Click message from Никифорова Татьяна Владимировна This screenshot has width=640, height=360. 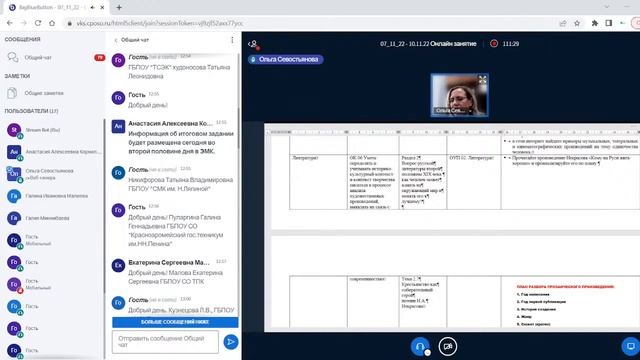coord(181,184)
